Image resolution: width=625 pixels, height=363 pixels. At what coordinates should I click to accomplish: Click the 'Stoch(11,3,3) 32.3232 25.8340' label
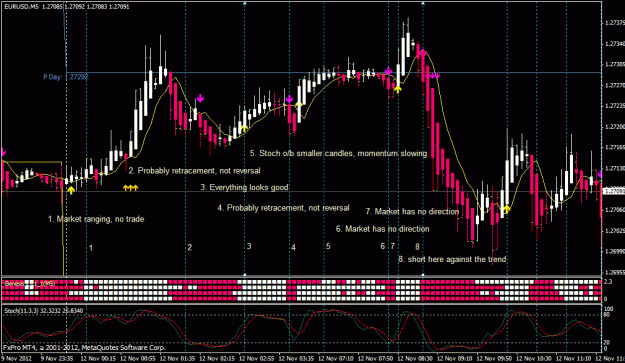coord(43,310)
